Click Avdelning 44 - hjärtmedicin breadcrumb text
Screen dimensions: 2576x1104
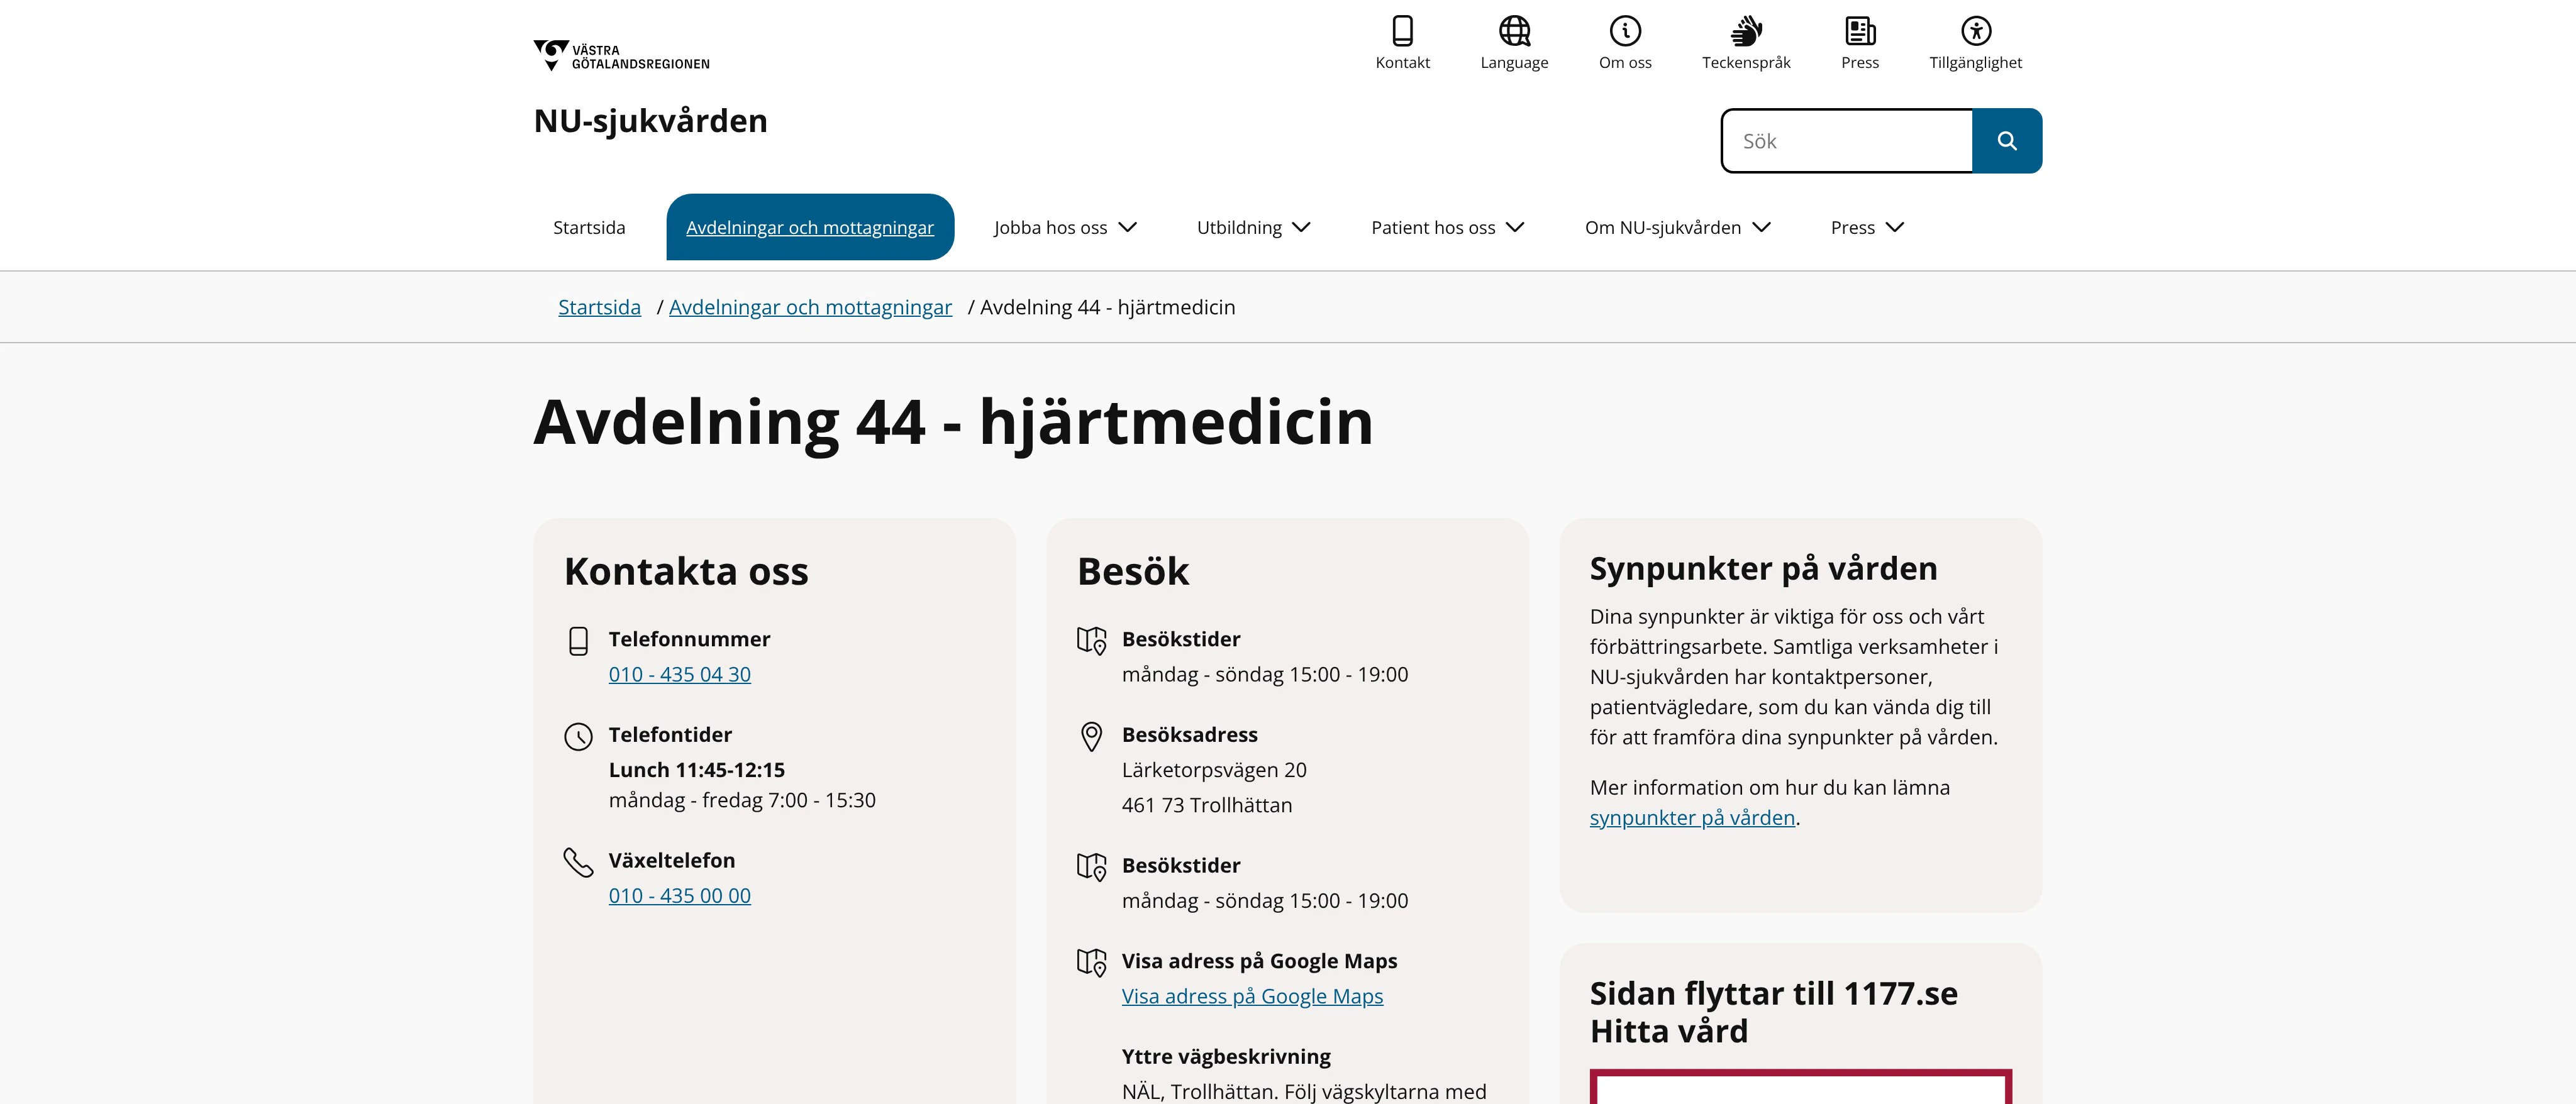click(x=1107, y=307)
